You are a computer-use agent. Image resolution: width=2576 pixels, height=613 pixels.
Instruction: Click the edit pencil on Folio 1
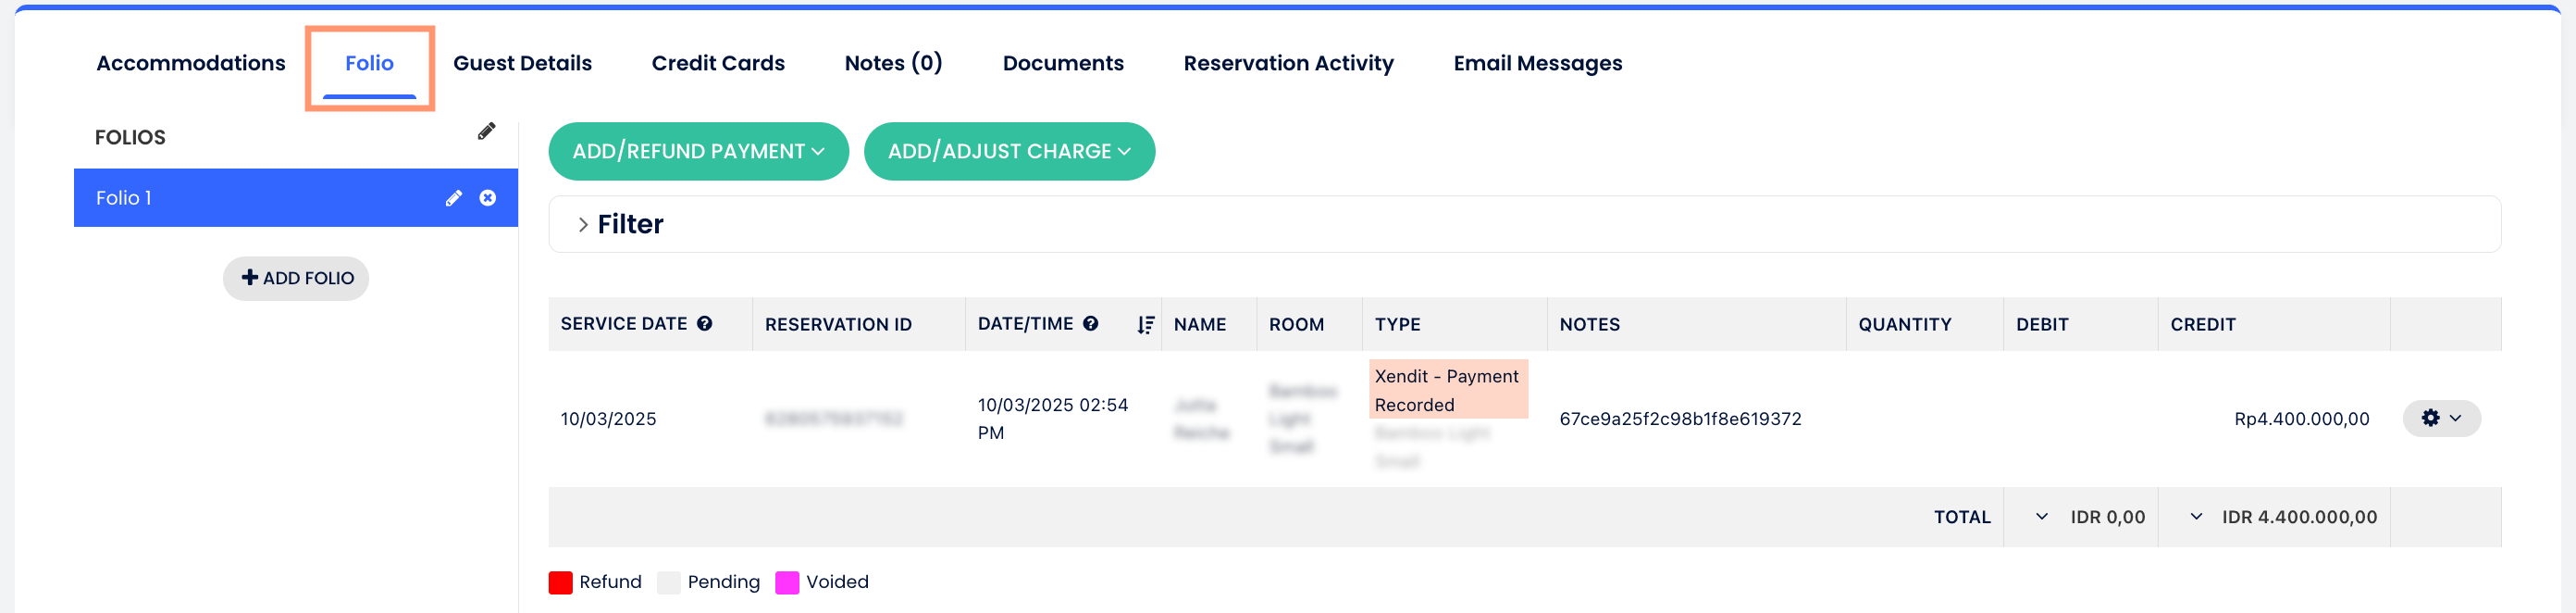[454, 198]
